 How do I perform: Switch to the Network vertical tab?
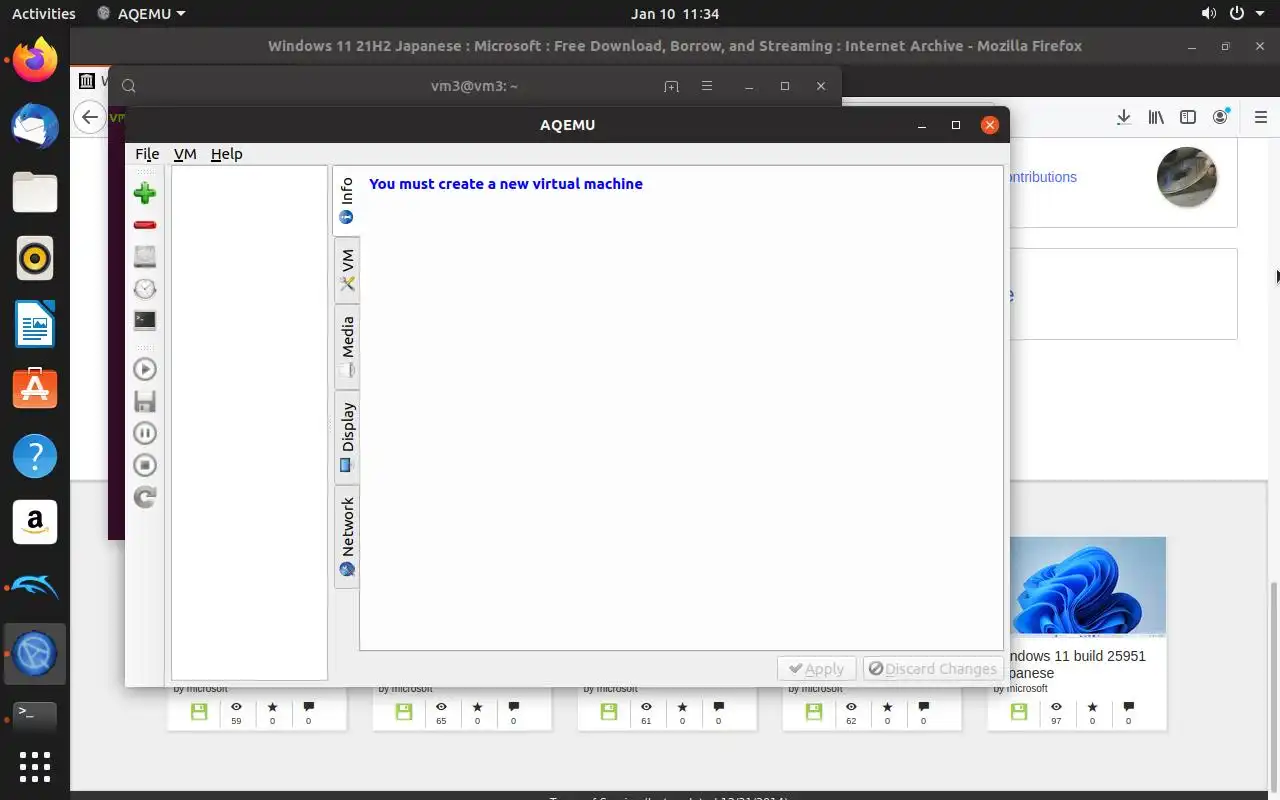pos(347,537)
